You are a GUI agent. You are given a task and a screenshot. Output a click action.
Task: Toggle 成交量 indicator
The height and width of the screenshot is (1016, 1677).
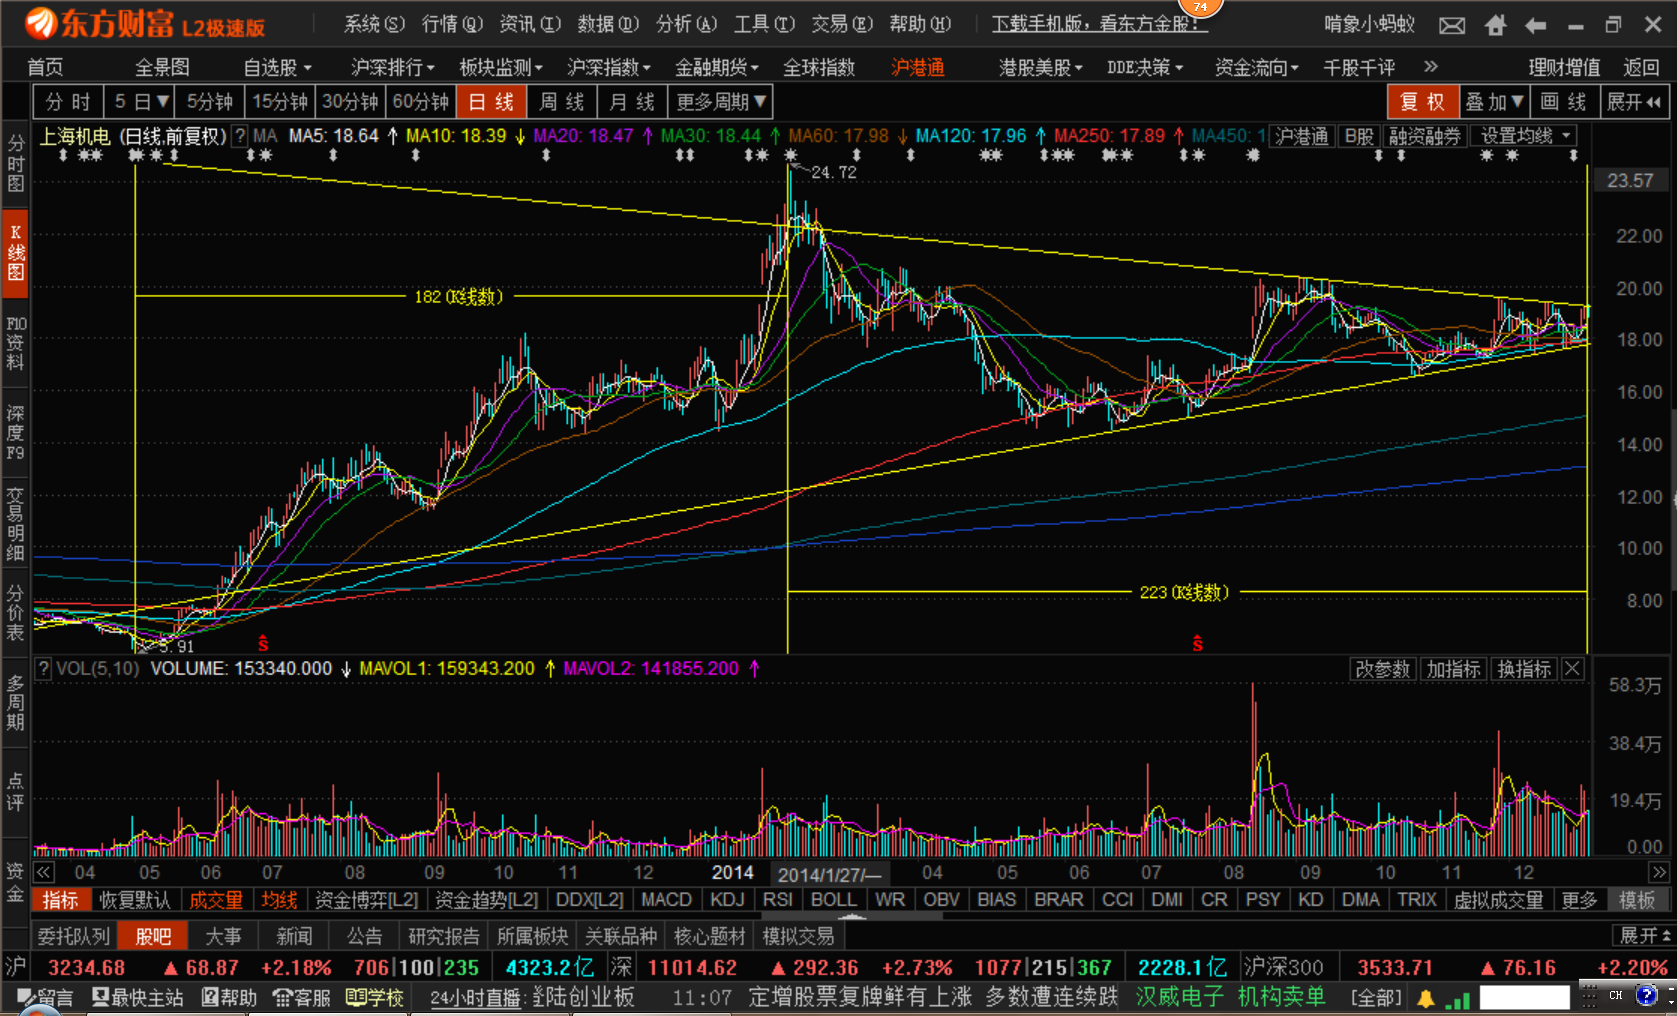tap(216, 900)
